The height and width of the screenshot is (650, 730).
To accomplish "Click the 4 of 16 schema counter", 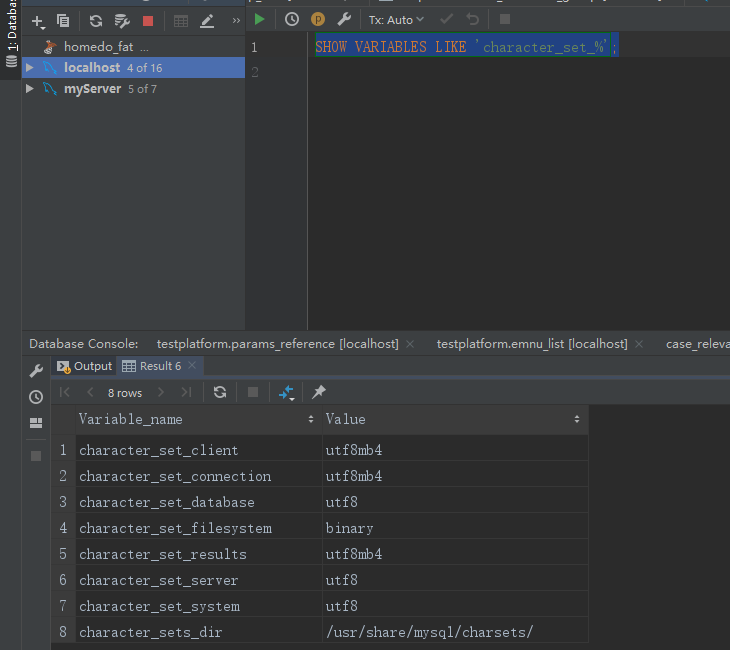I will tap(144, 68).
